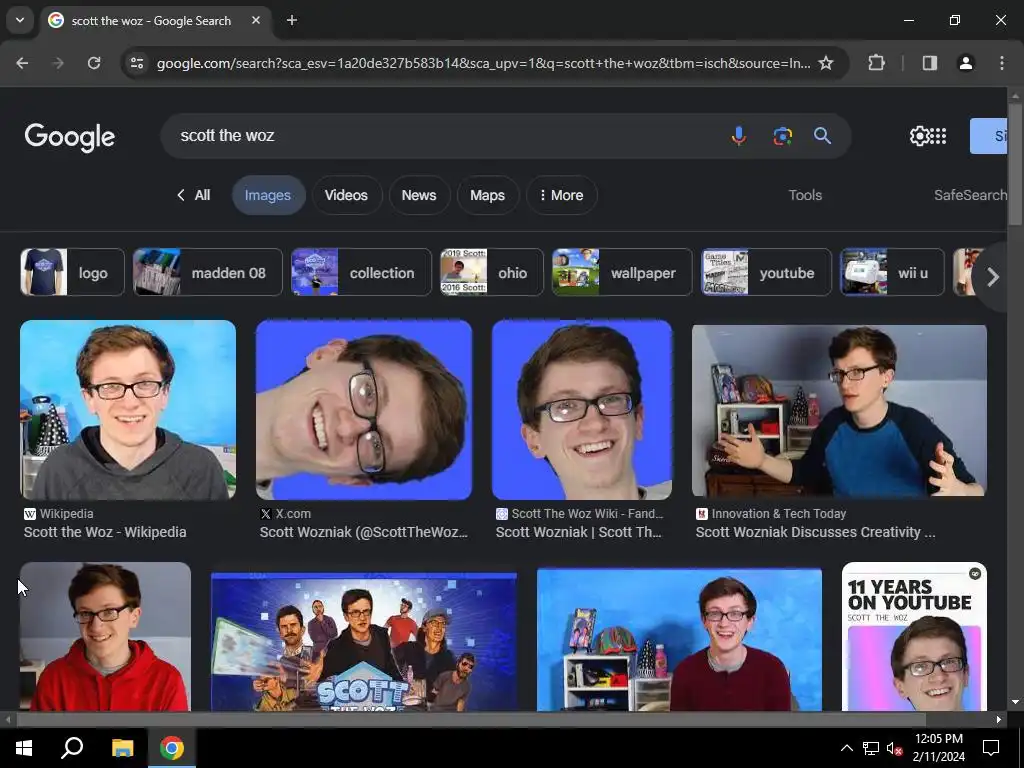Viewport: 1024px width, 768px height.
Task: Select the Images tab
Action: click(268, 195)
